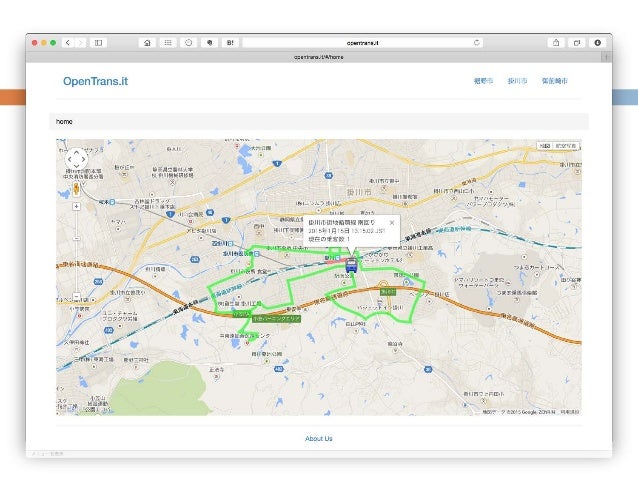The image size is (638, 479).
Task: Click the Street View pegman icon
Action: coord(76,189)
